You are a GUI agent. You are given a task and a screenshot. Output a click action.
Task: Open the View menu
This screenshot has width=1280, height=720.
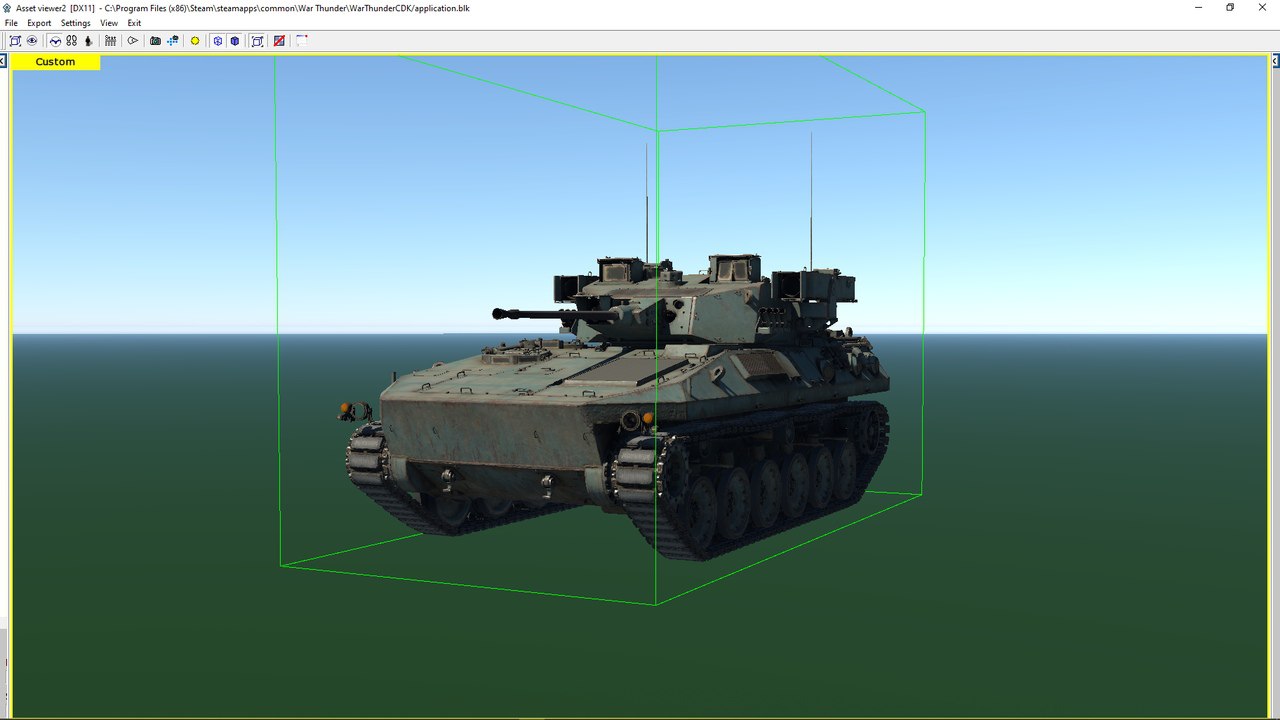(109, 23)
